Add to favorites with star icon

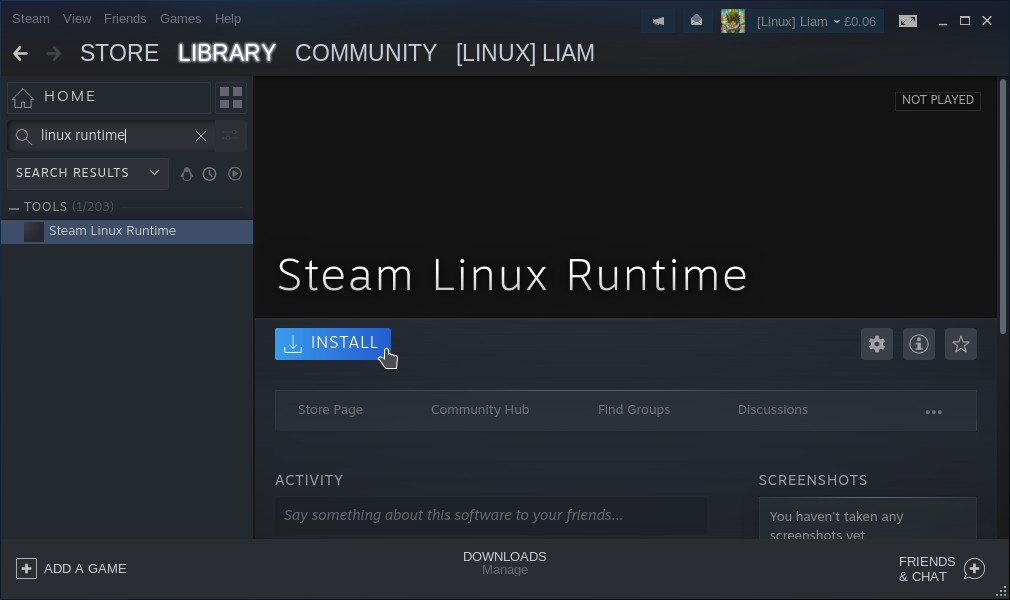[x=960, y=344]
